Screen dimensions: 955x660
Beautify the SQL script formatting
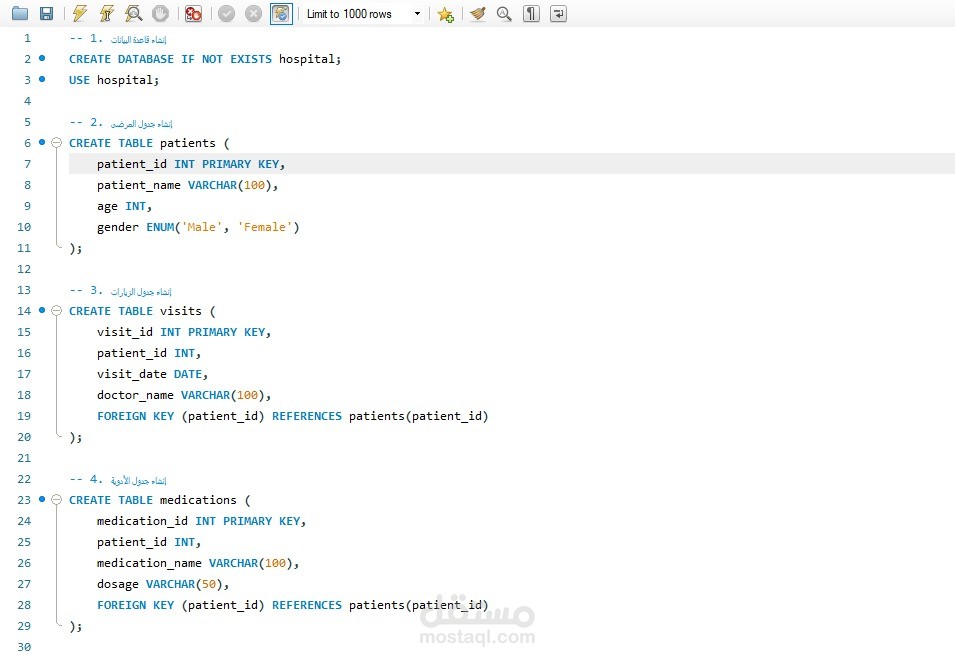pos(477,14)
